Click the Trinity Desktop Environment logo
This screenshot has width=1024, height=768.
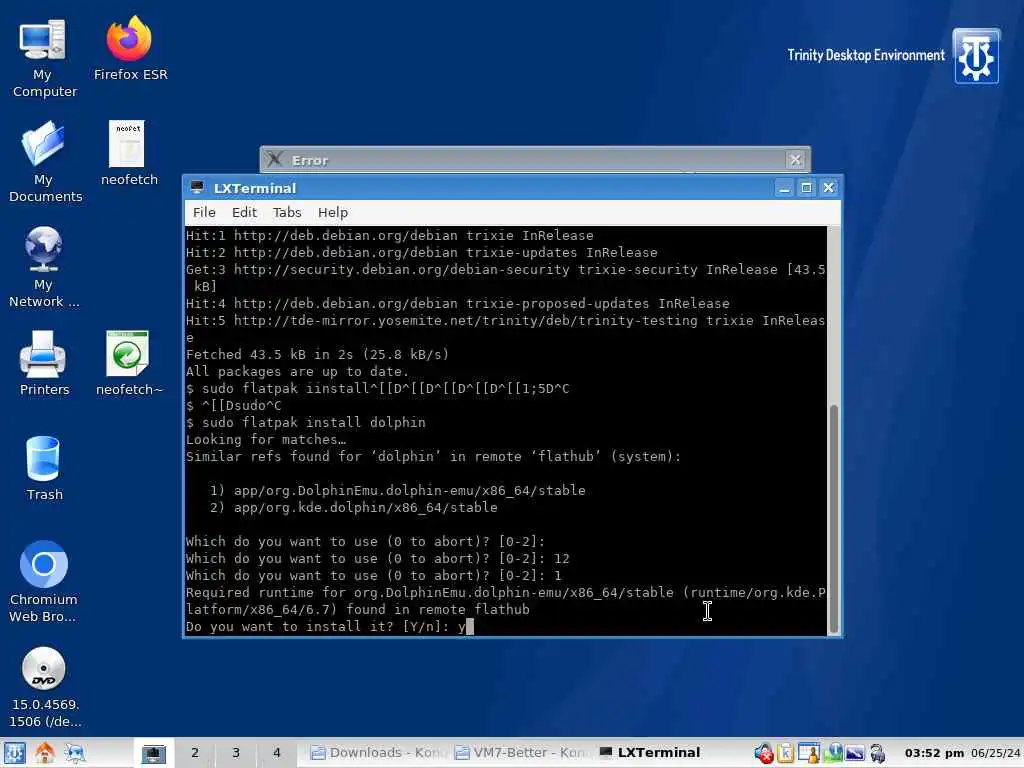point(976,56)
